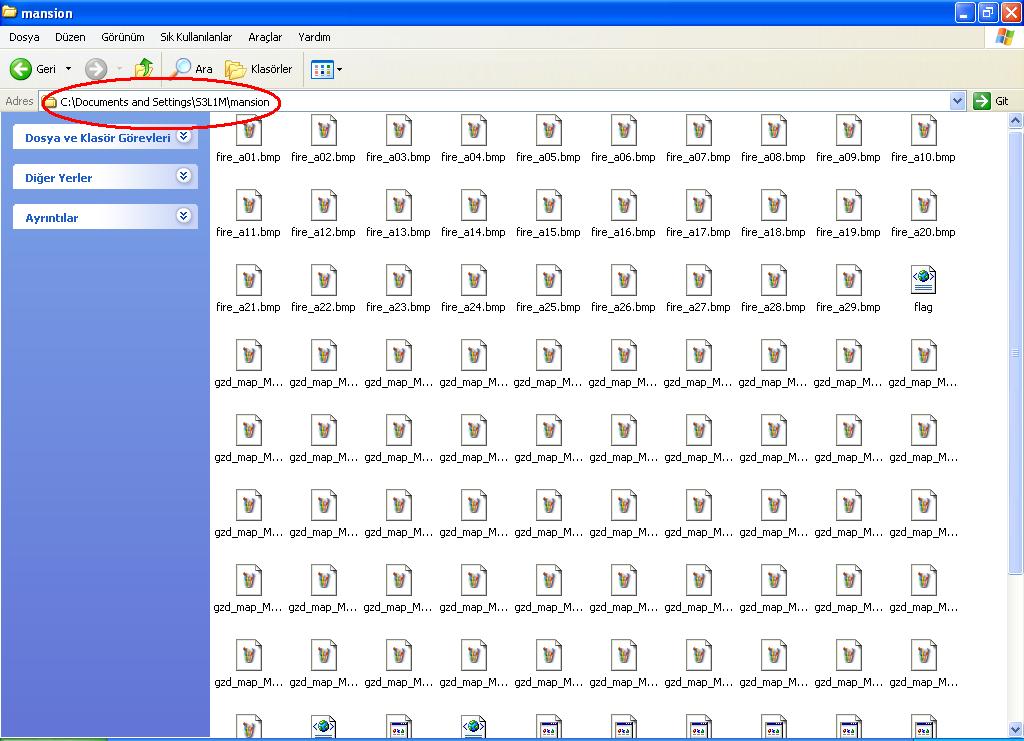1024x741 pixels.
Task: Click the Git go button
Action: point(991,101)
